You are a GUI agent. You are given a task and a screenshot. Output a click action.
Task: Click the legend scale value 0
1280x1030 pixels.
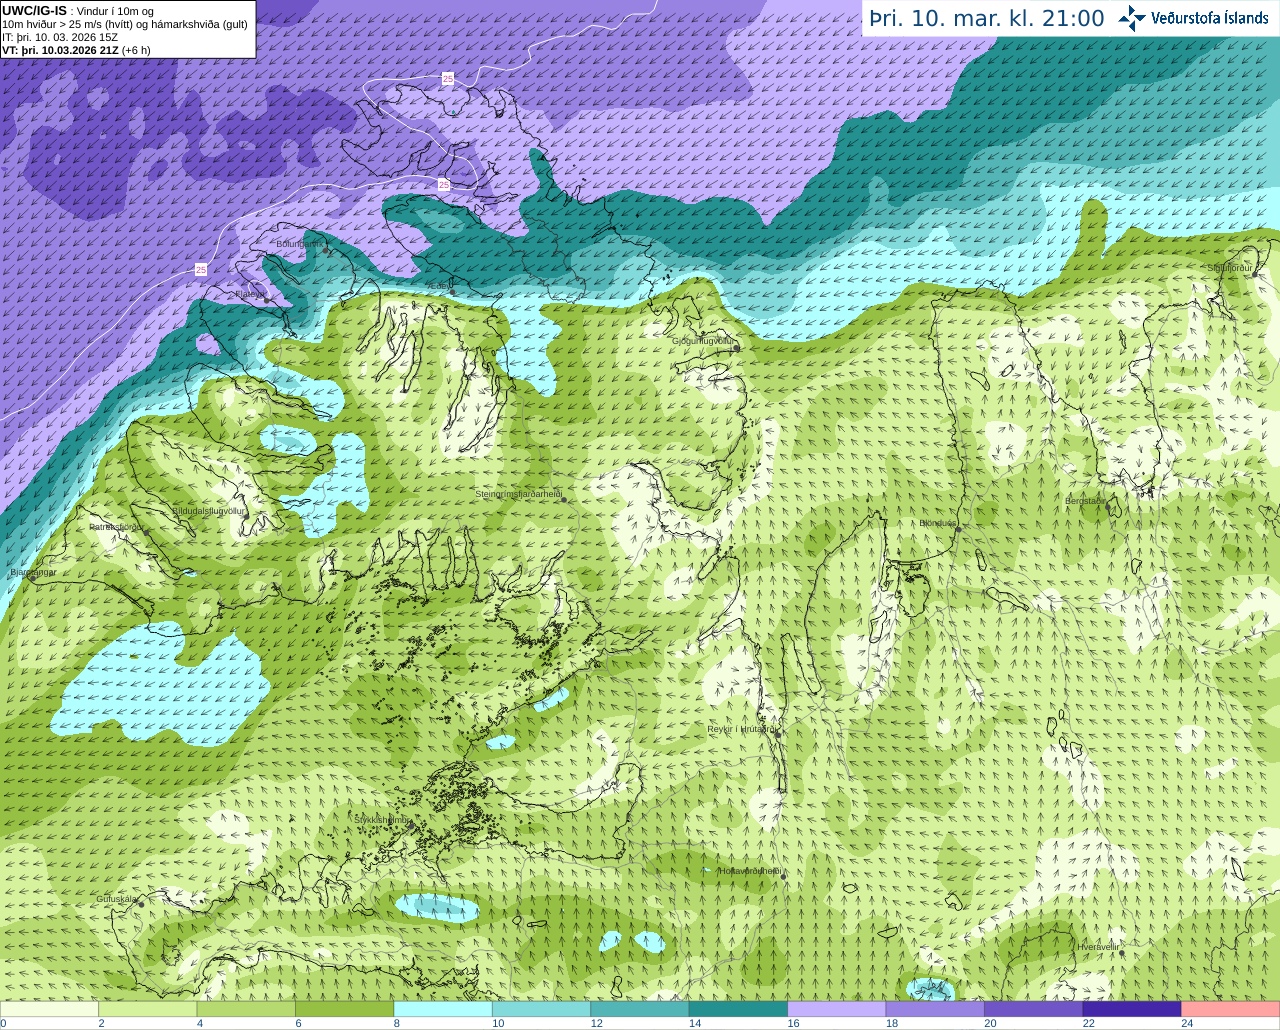pos(3,1023)
